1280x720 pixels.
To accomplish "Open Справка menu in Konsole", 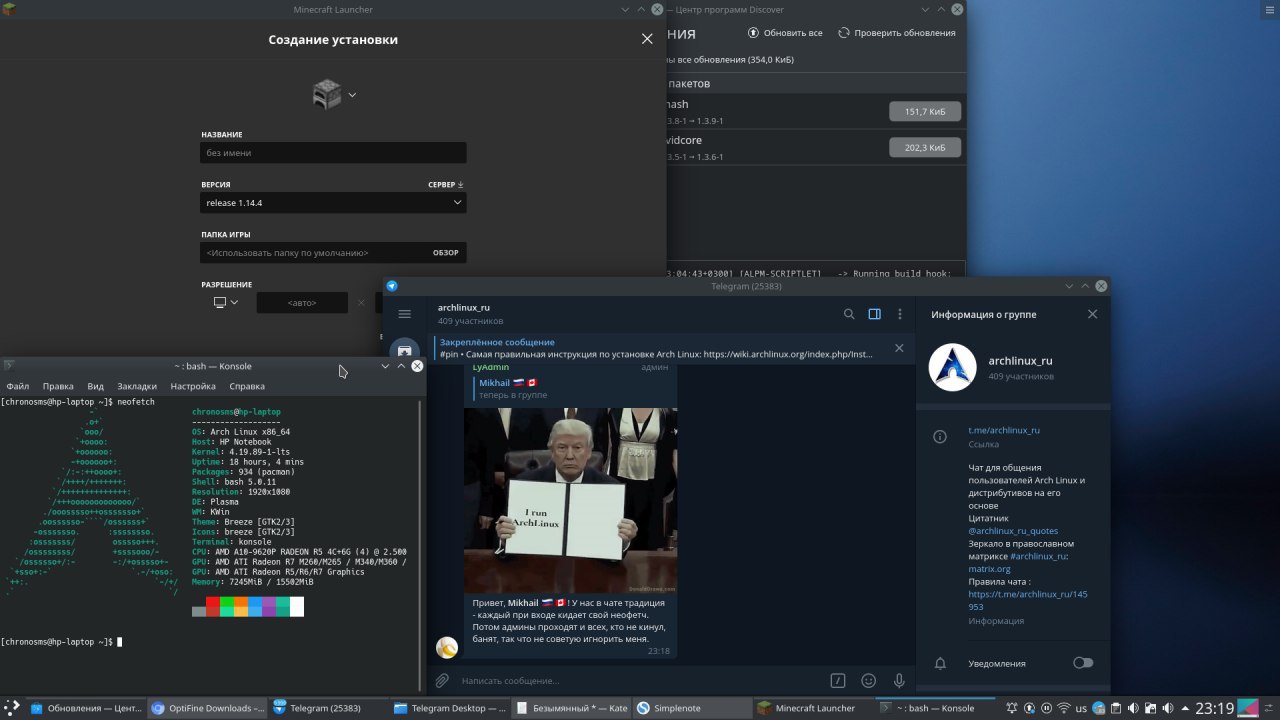I will (247, 386).
